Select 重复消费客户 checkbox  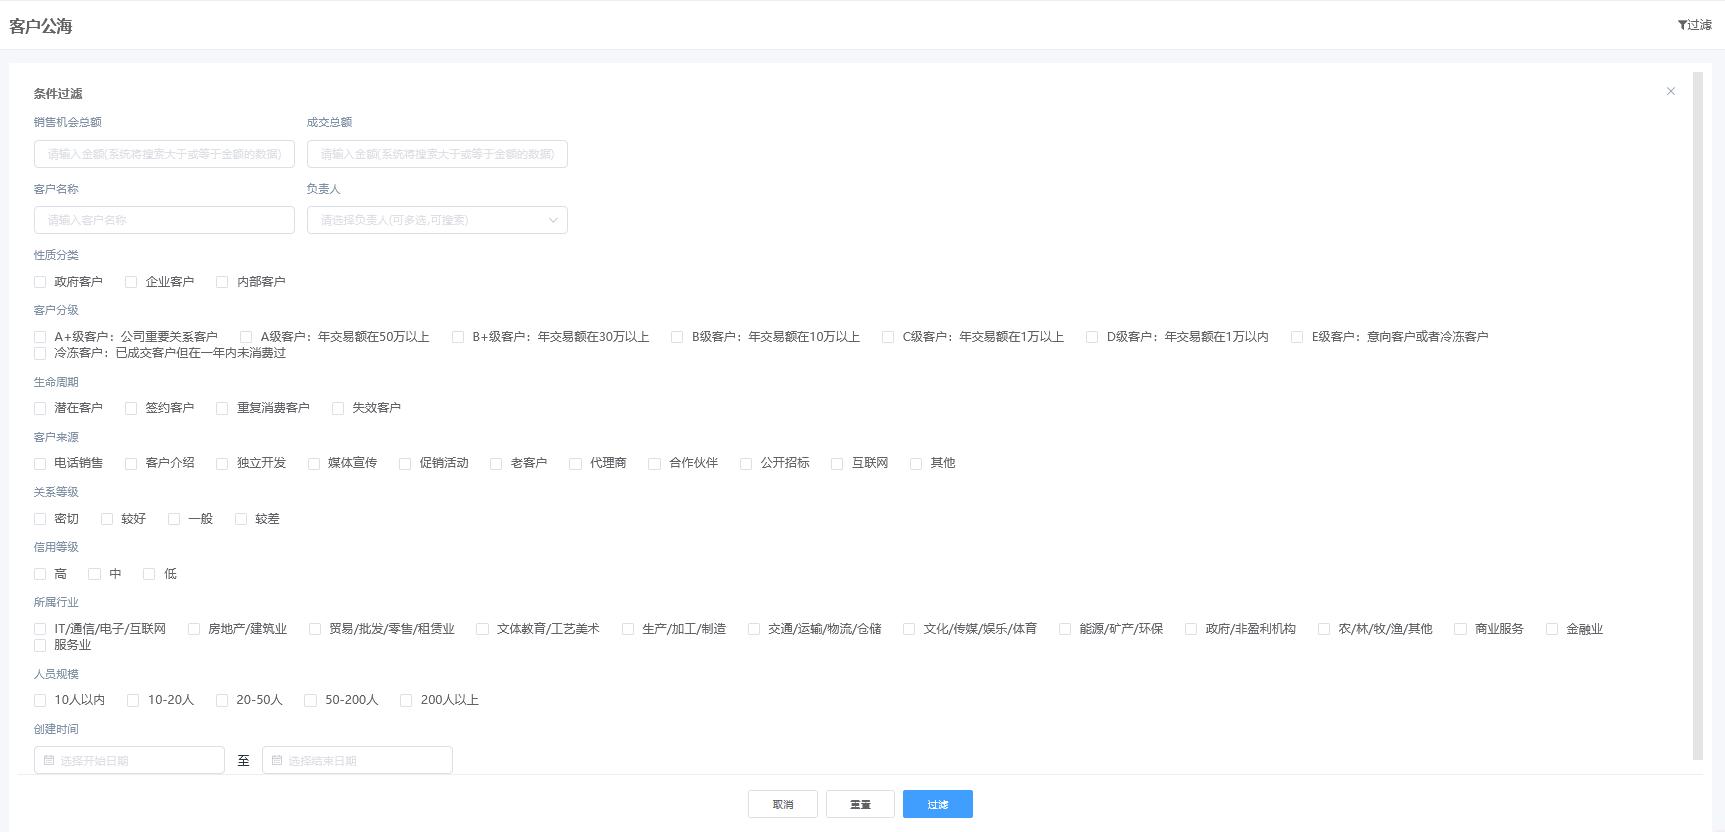pyautogui.click(x=222, y=408)
